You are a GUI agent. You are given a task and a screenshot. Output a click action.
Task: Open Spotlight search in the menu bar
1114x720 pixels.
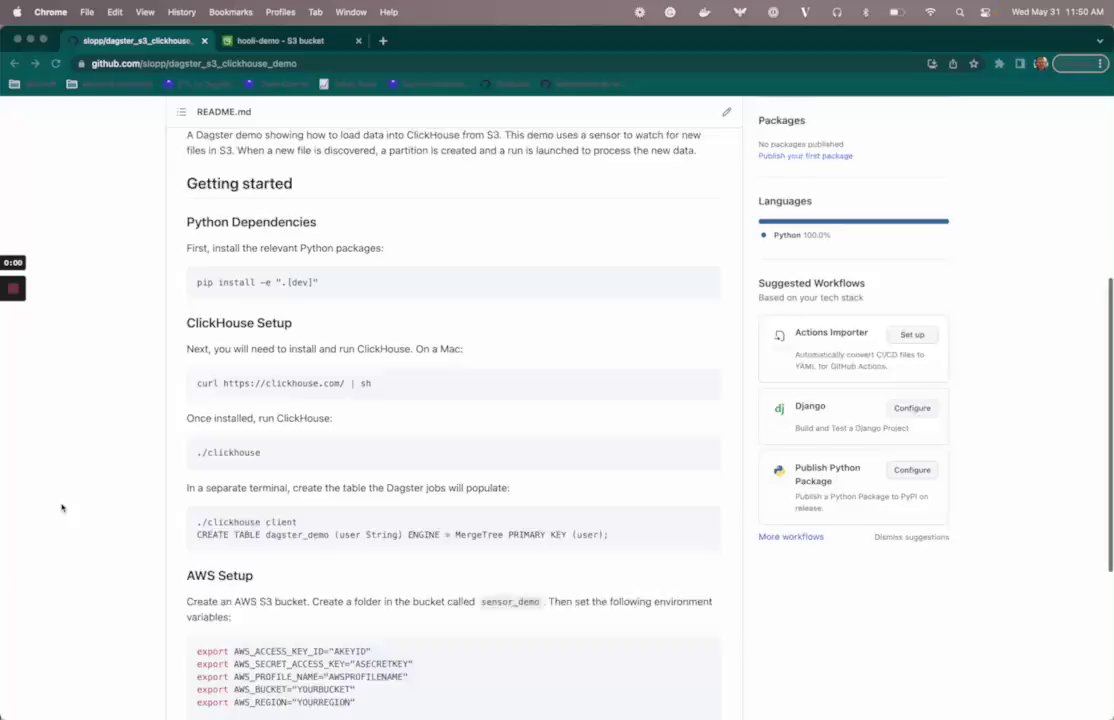point(960,12)
